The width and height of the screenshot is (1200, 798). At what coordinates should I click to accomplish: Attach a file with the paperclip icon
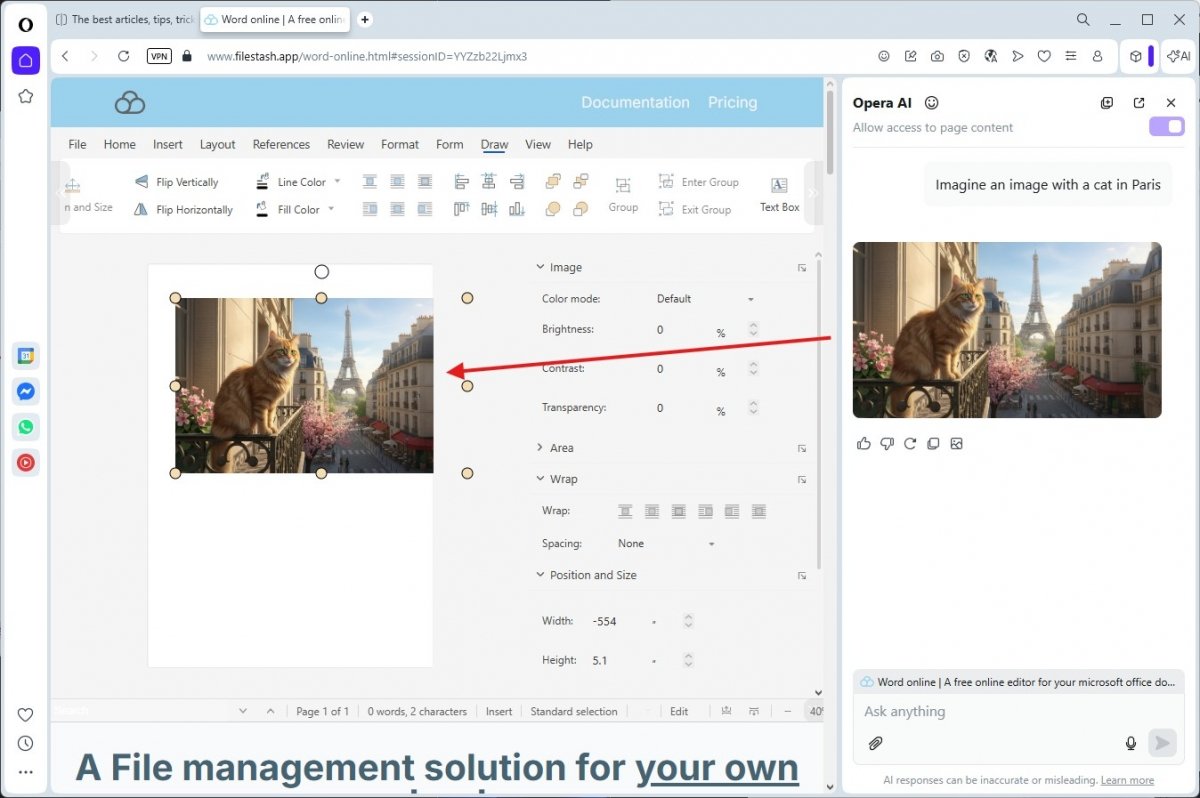coord(875,743)
